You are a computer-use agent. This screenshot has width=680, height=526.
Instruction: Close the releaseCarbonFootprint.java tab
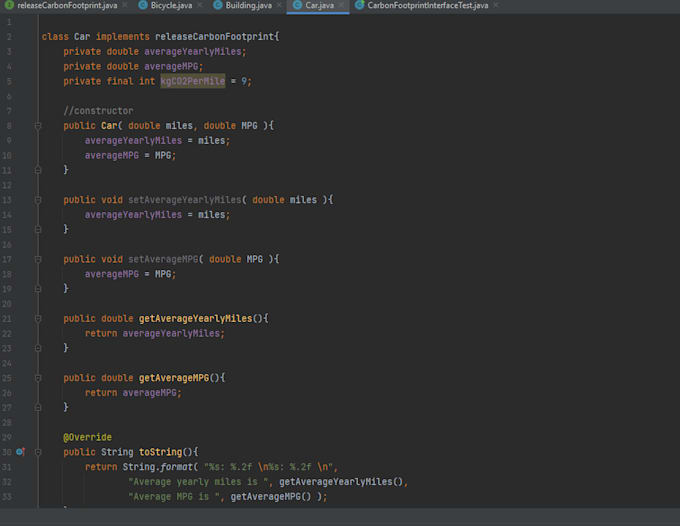click(125, 5)
